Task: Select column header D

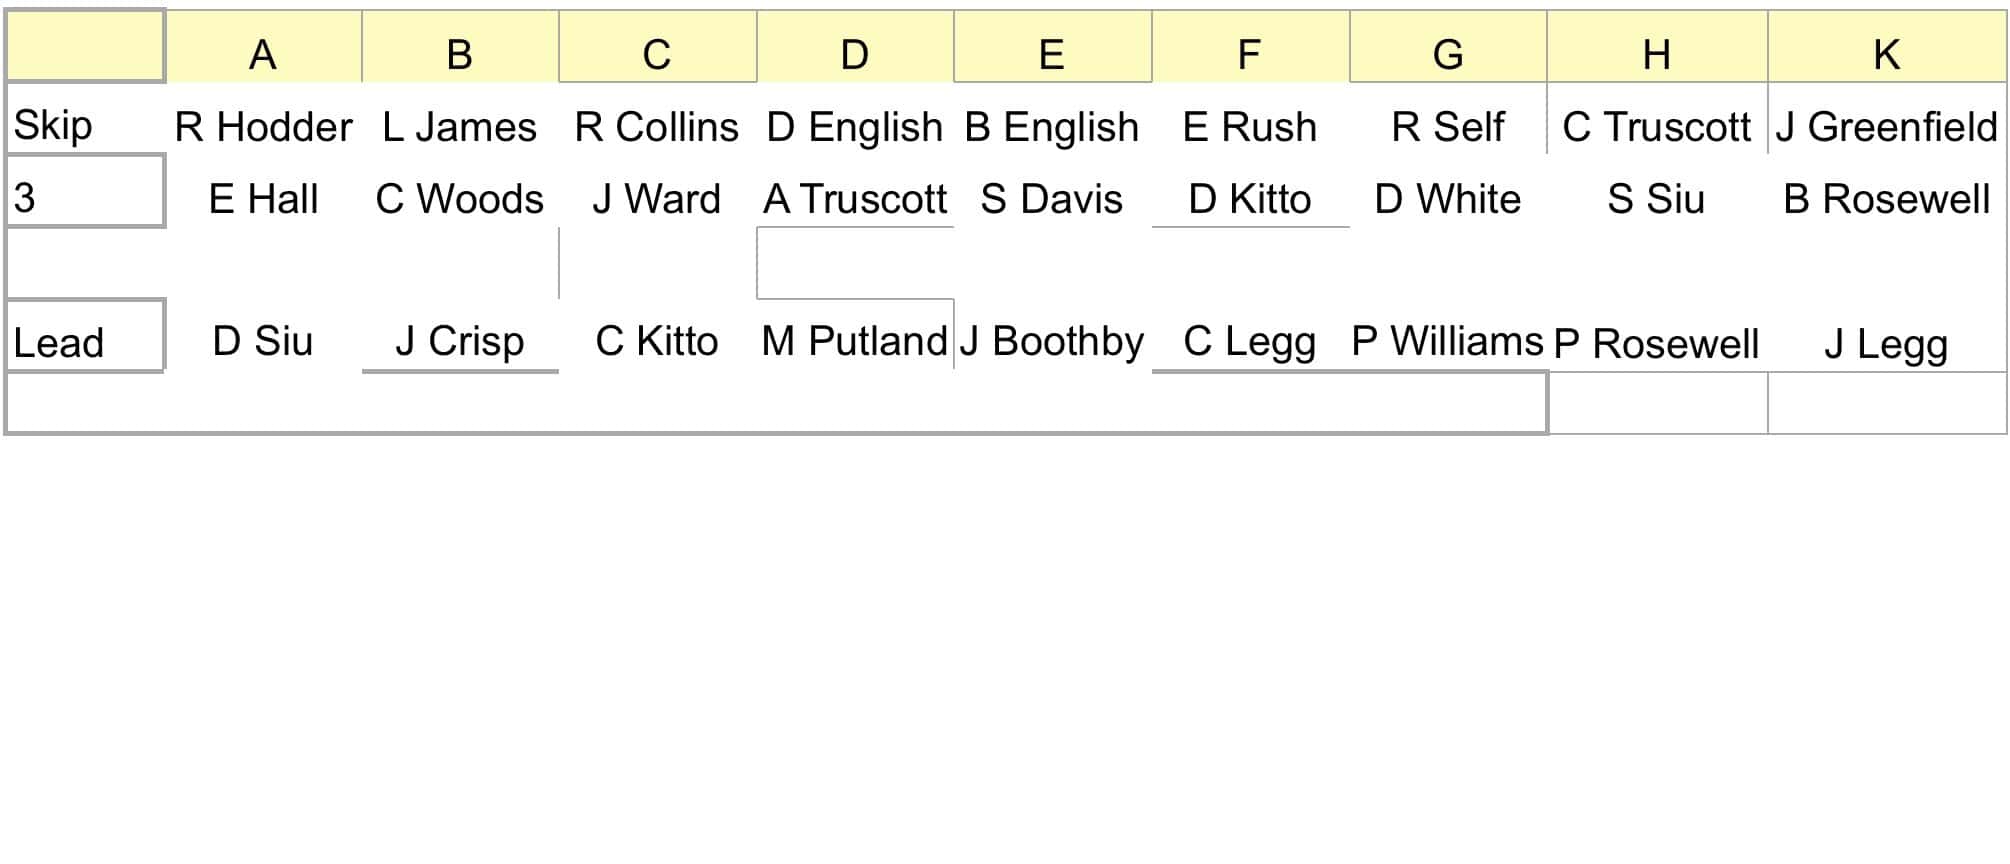Action: click(854, 54)
